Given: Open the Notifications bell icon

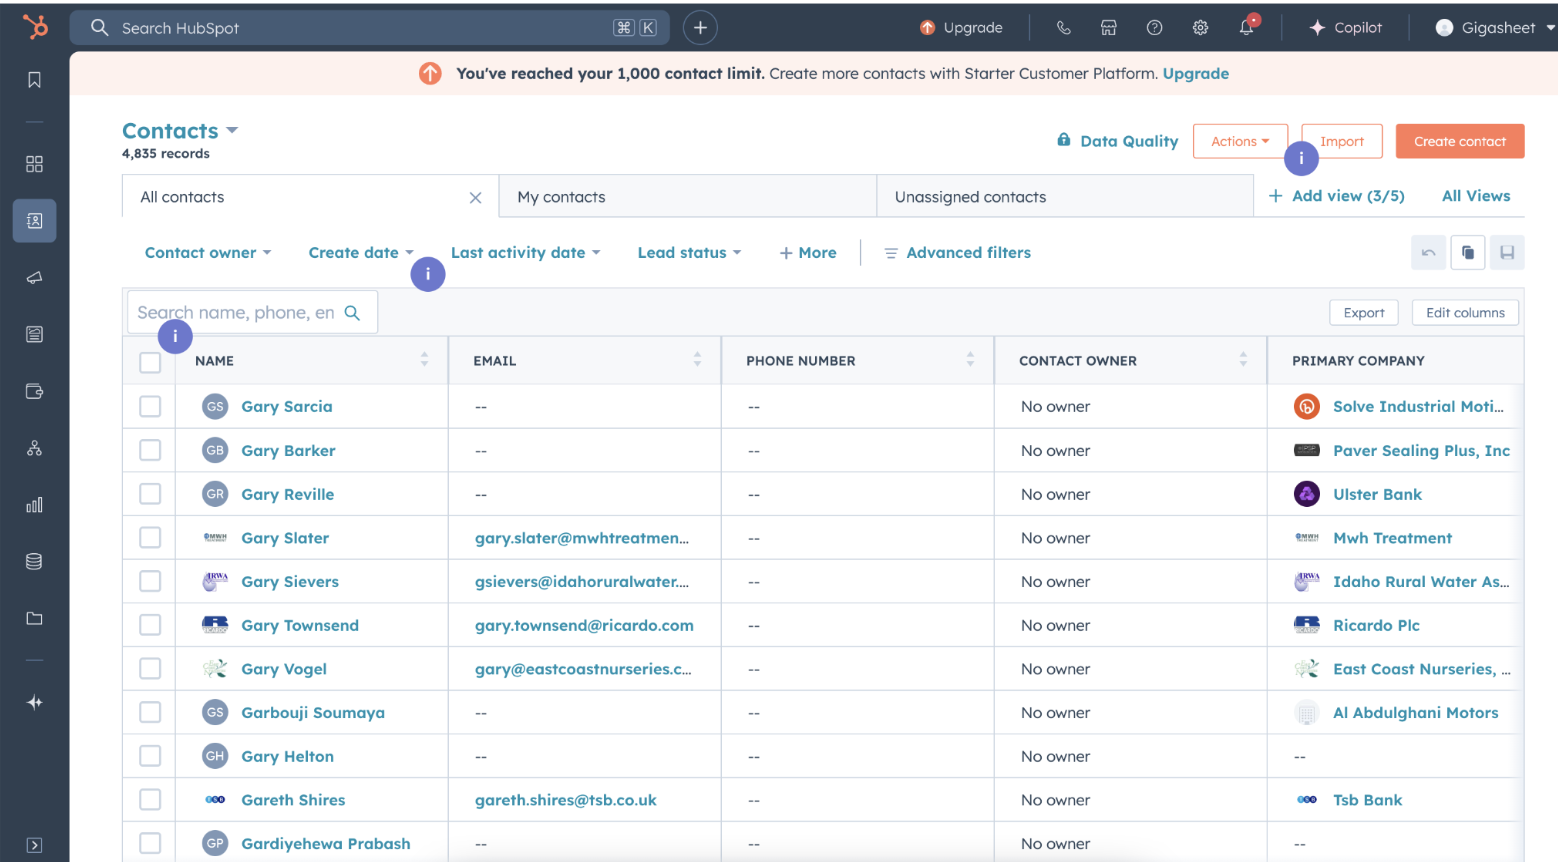Looking at the screenshot, I should pos(1246,28).
